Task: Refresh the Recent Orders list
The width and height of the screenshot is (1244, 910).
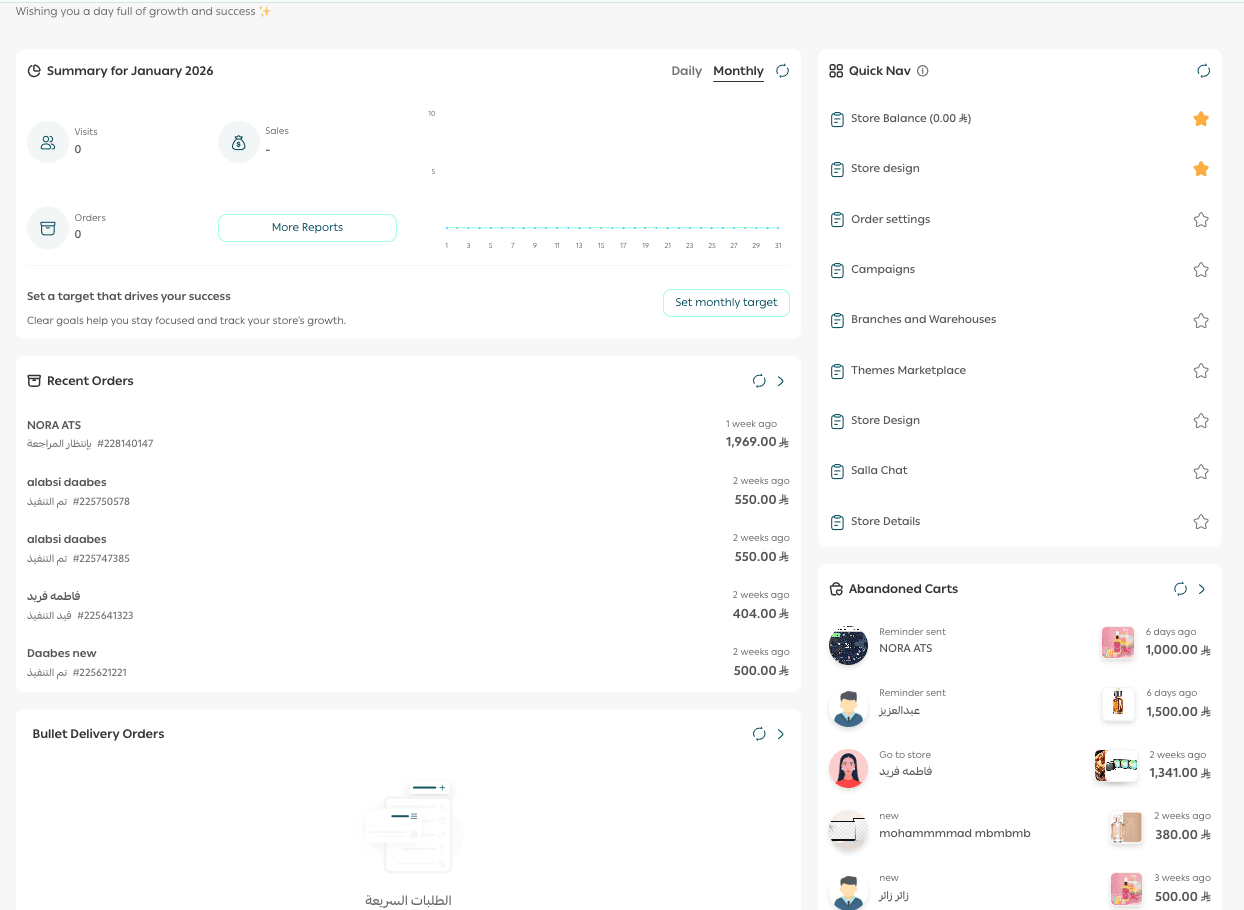Action: coord(759,381)
